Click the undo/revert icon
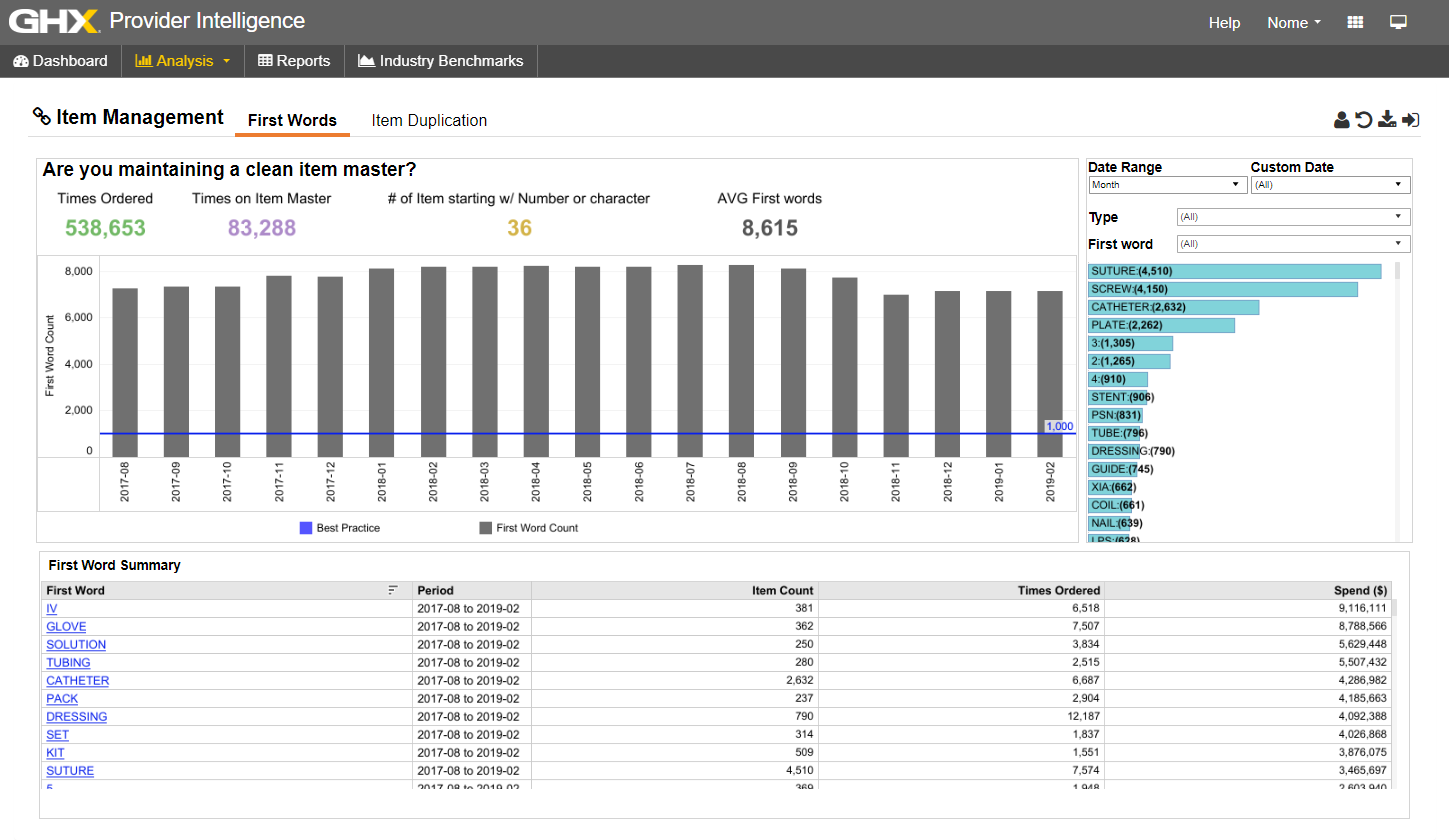 pos(1364,120)
